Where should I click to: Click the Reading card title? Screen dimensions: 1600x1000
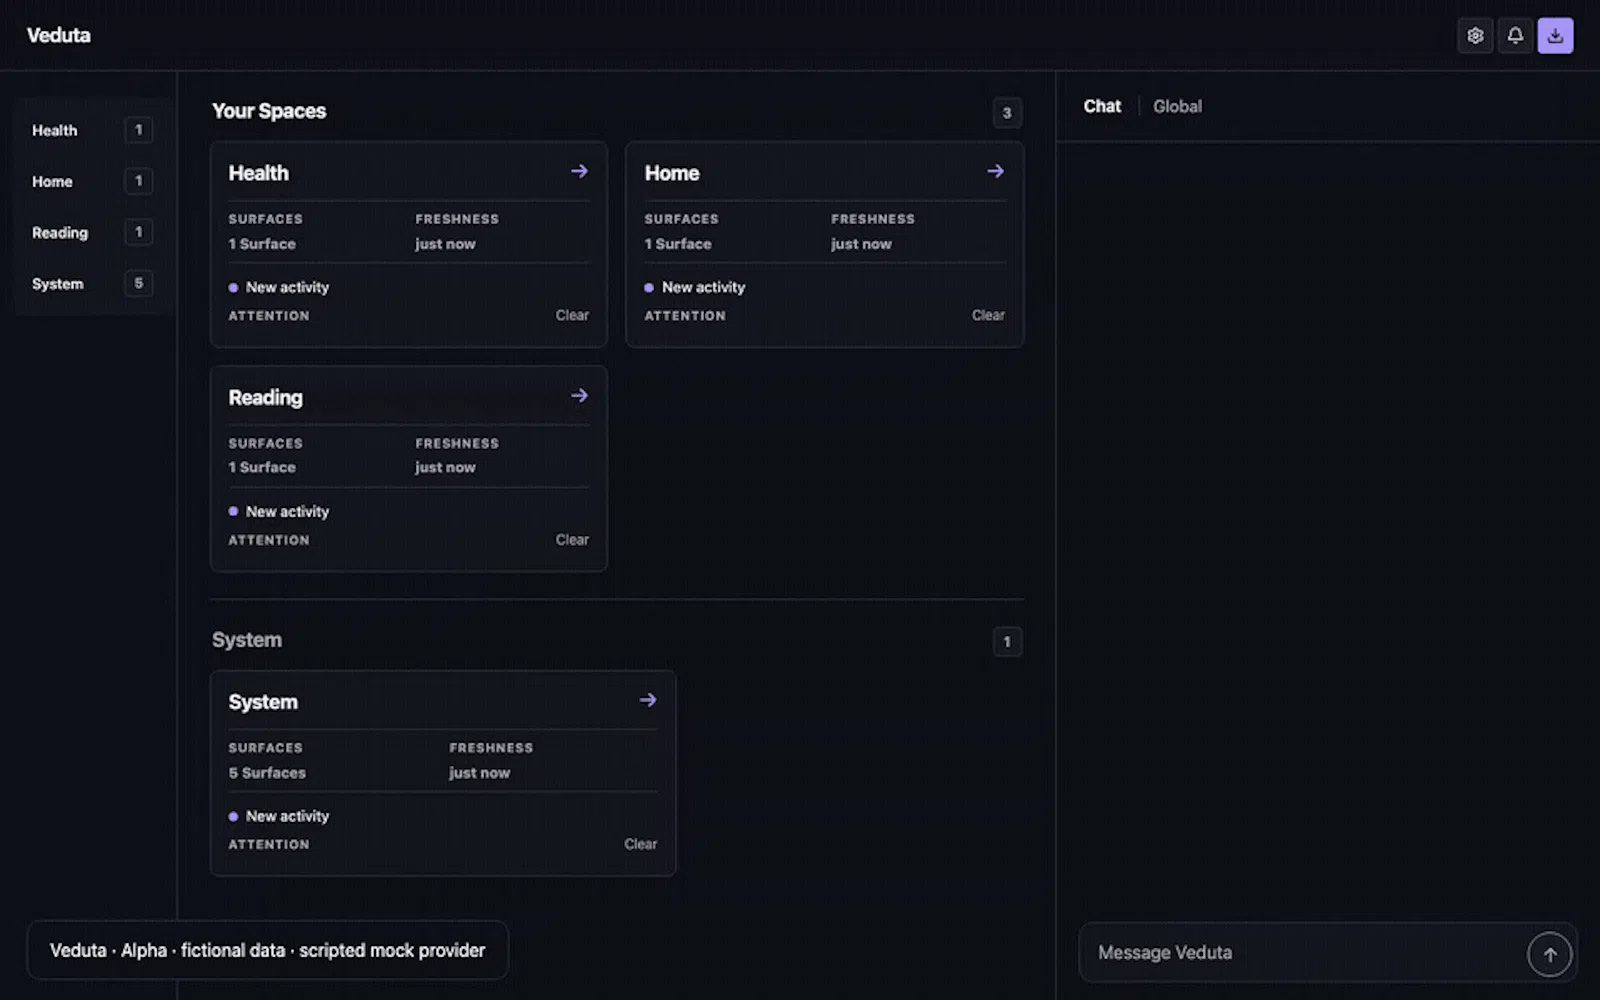pyautogui.click(x=265, y=398)
